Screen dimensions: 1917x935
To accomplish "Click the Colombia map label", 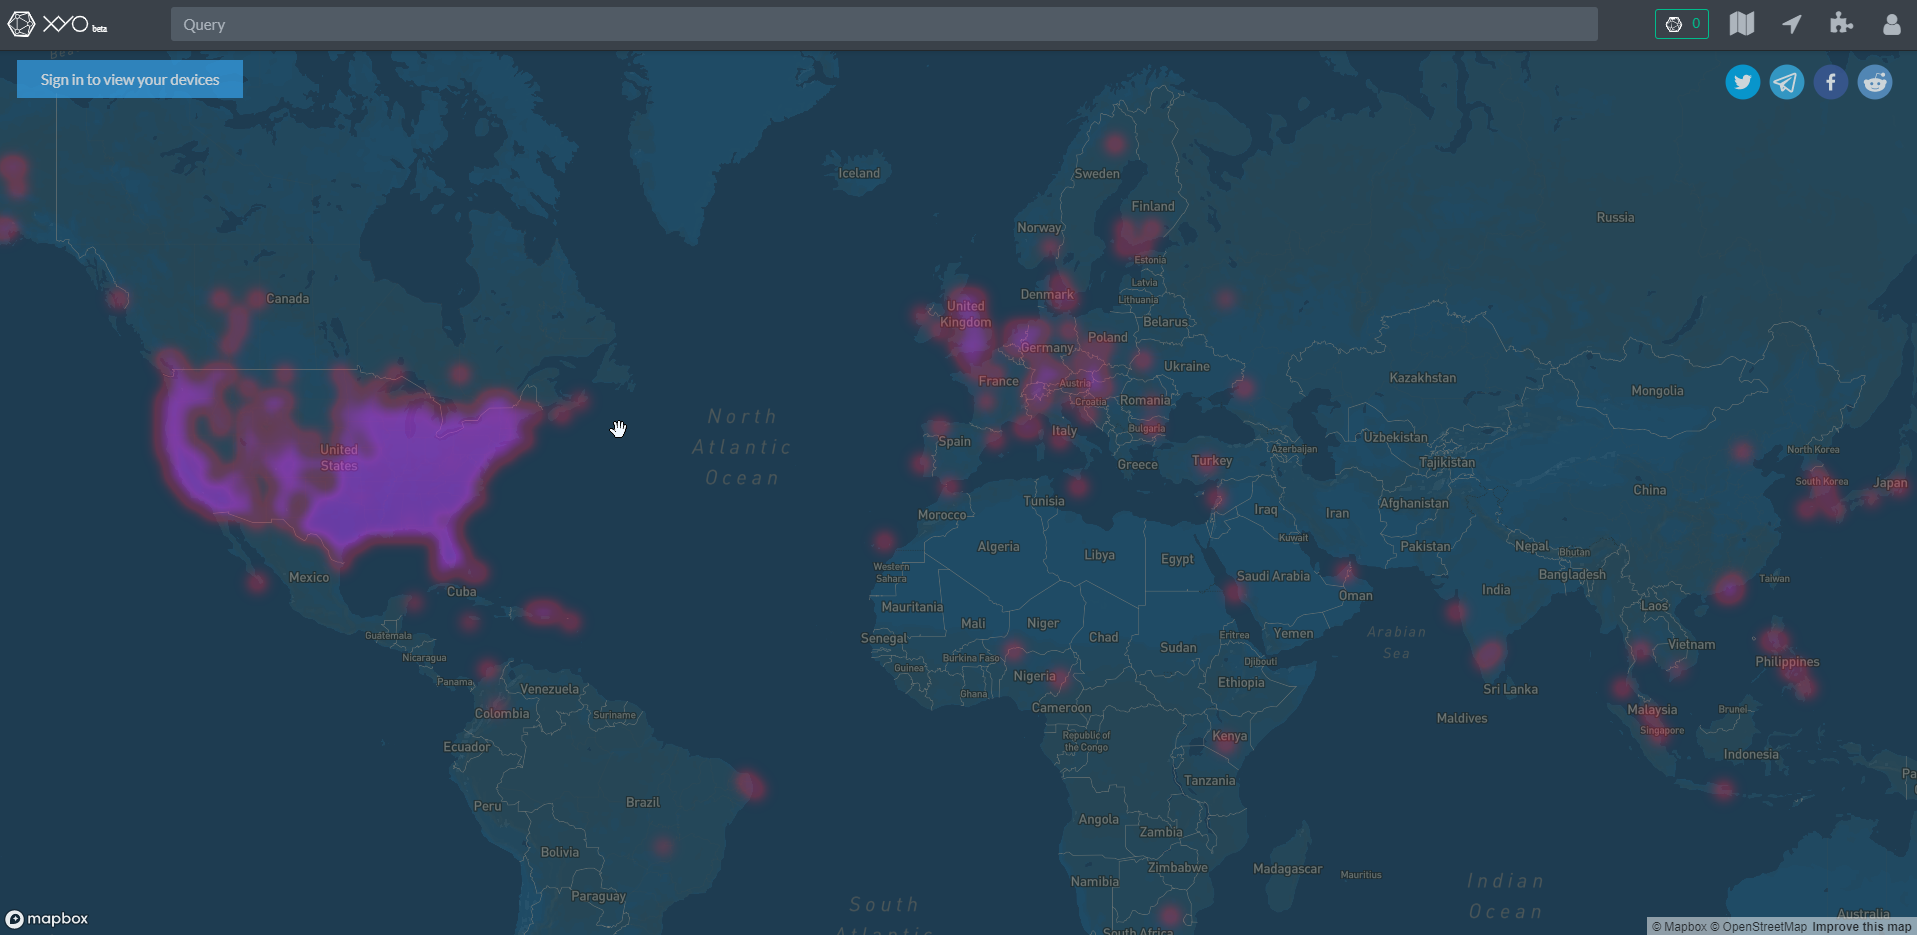I will click(x=502, y=714).
